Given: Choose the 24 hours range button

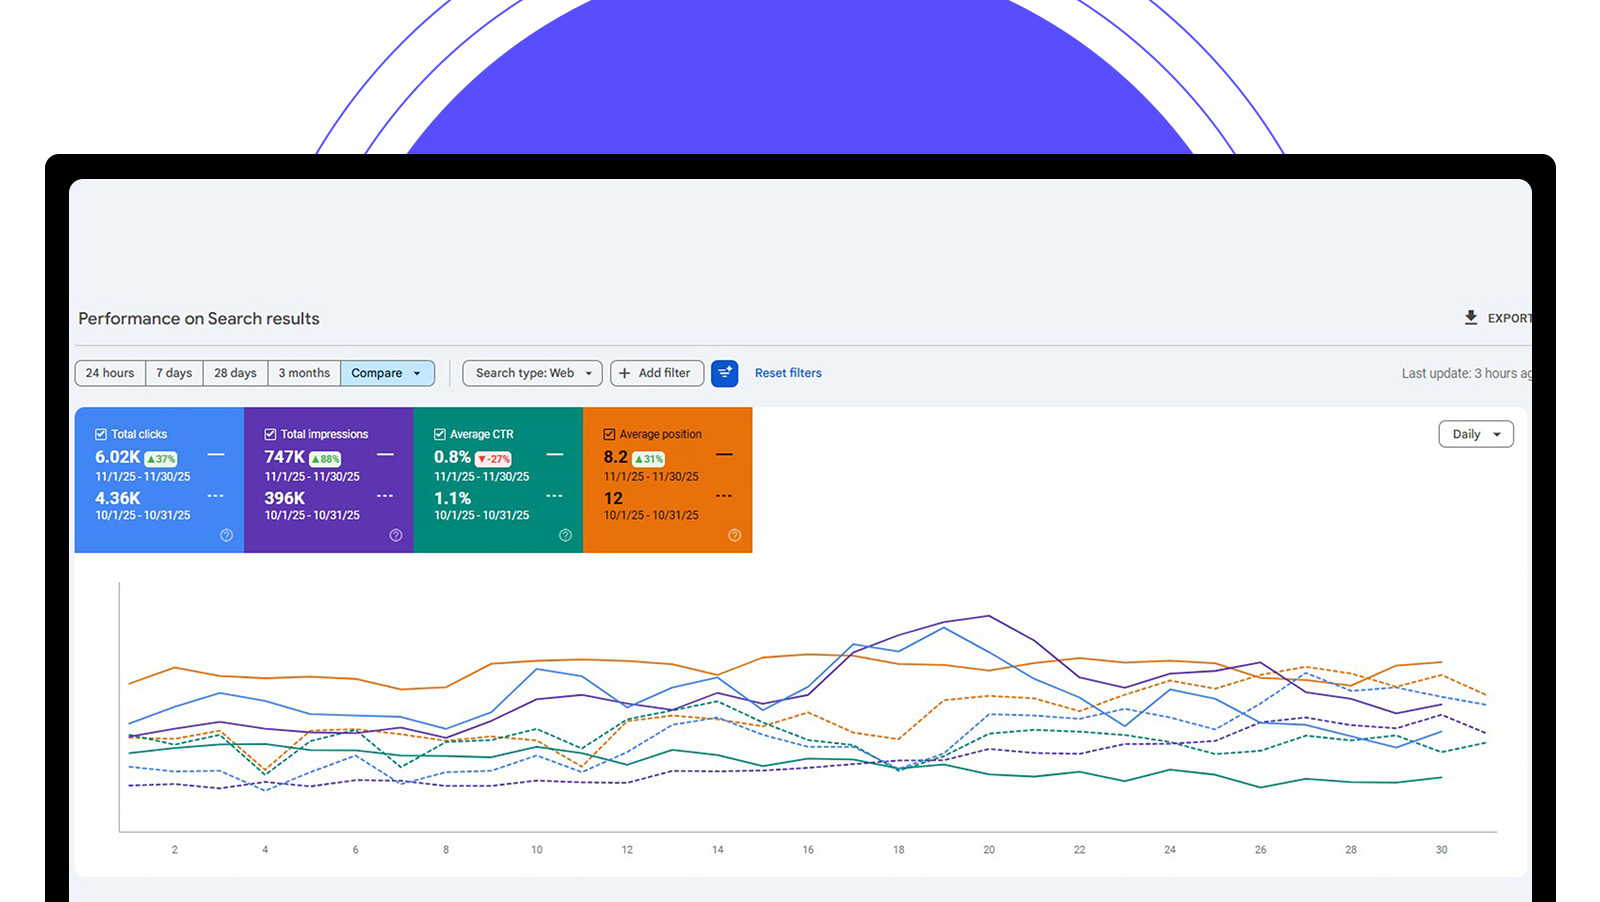Looking at the screenshot, I should (x=110, y=373).
